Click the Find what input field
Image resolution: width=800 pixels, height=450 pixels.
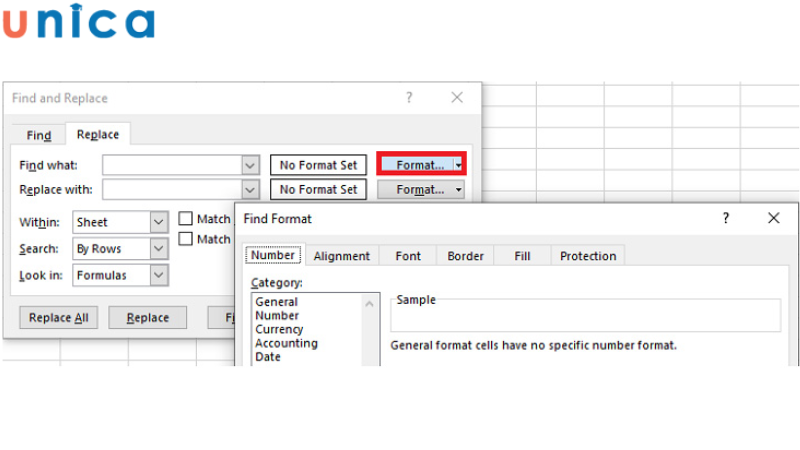[172, 165]
